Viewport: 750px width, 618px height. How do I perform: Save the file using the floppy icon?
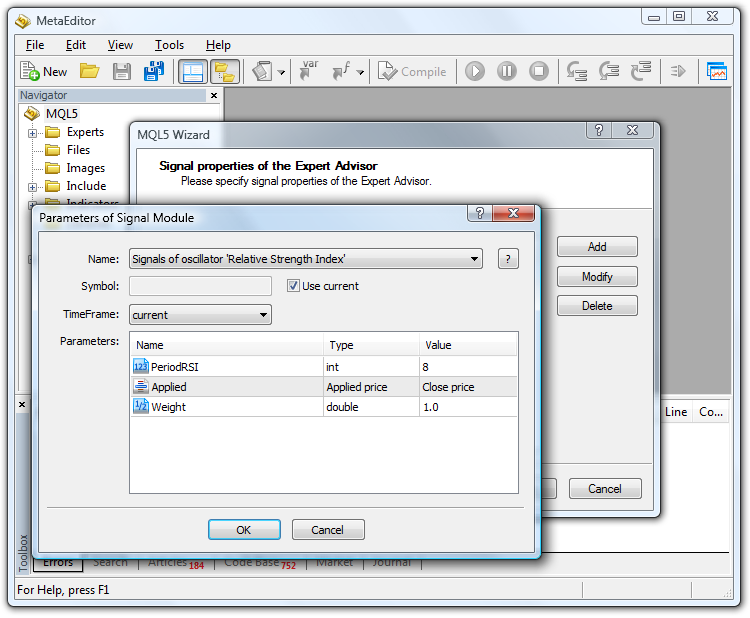tap(121, 71)
